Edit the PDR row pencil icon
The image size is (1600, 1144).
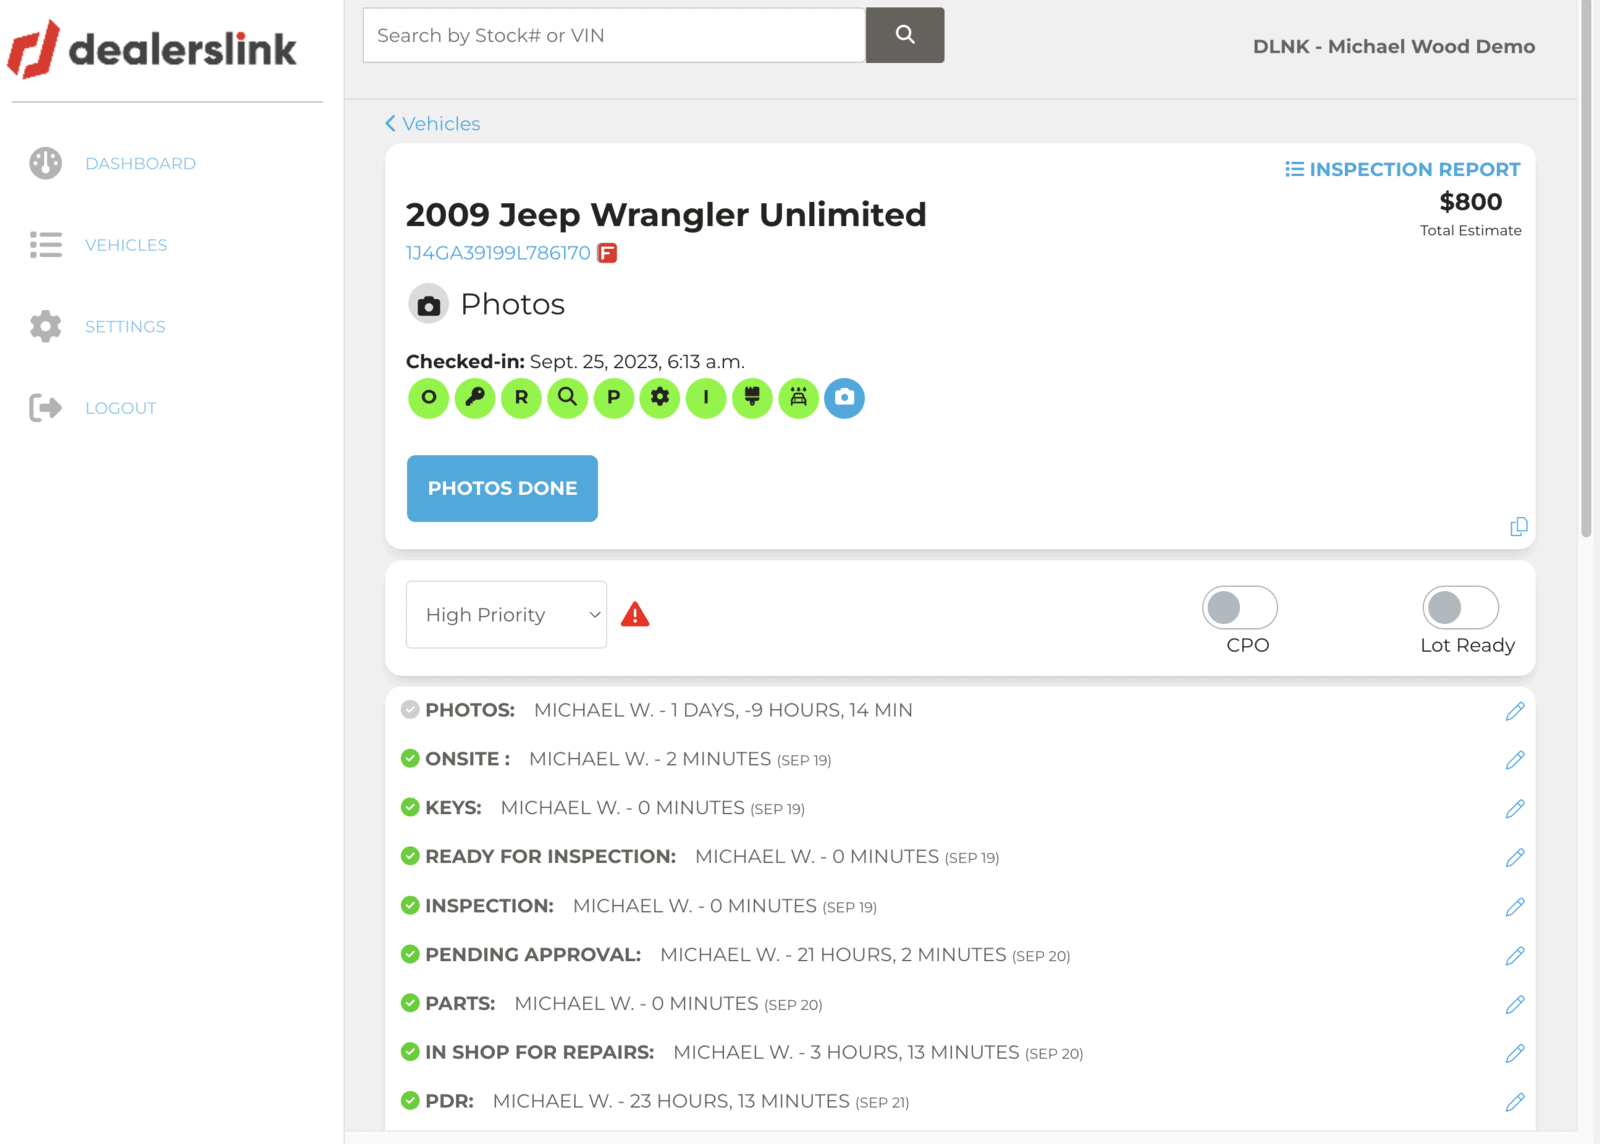click(1515, 1102)
